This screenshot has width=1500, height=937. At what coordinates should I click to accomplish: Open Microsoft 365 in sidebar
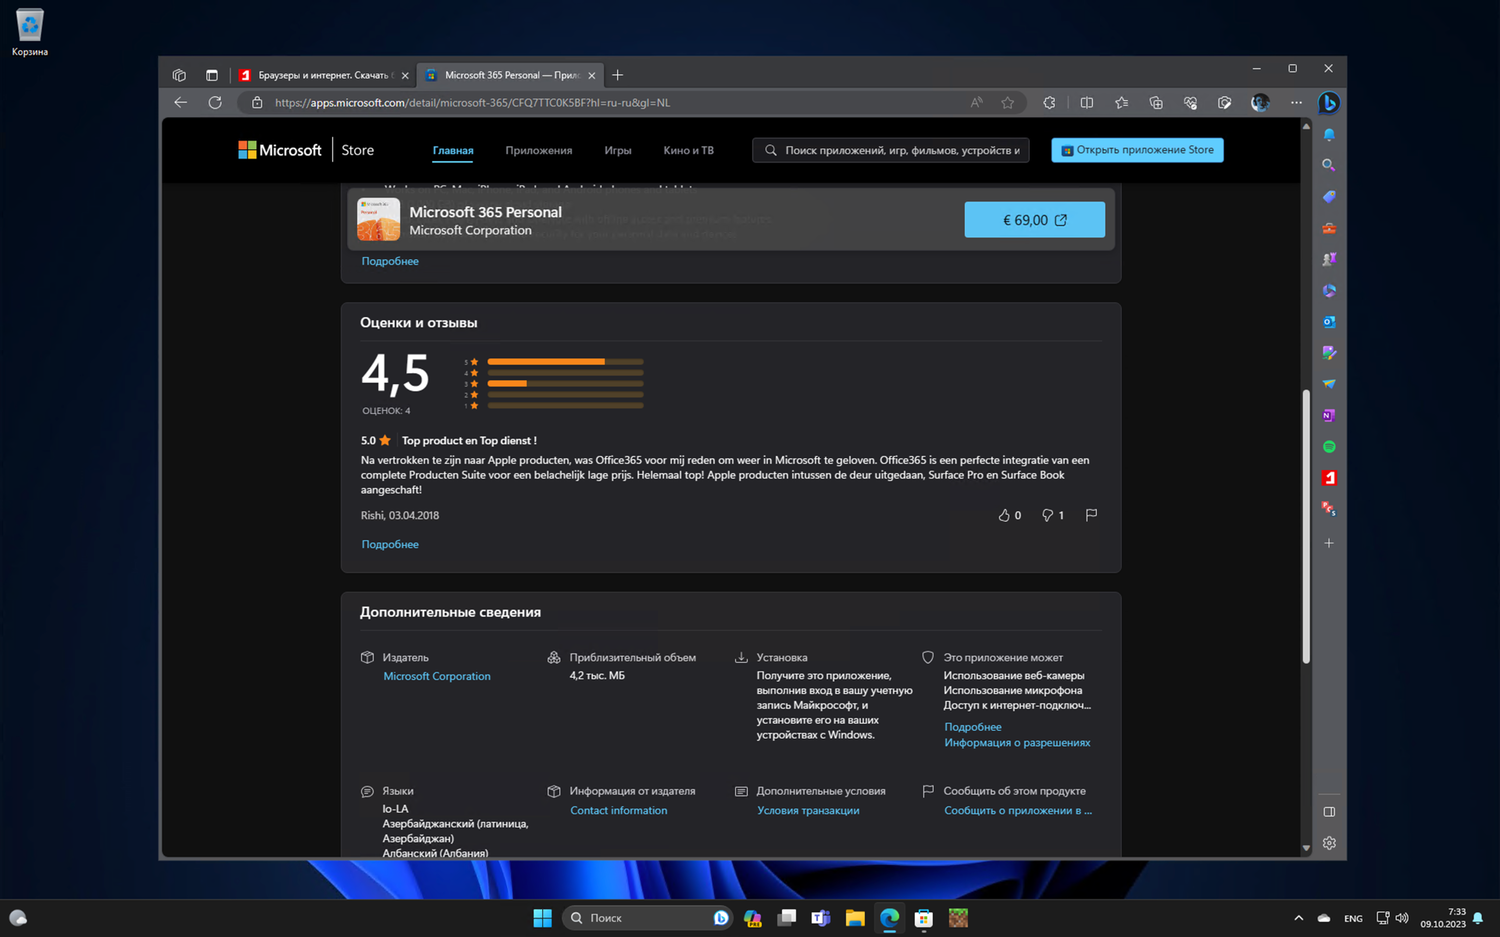coord(1329,291)
